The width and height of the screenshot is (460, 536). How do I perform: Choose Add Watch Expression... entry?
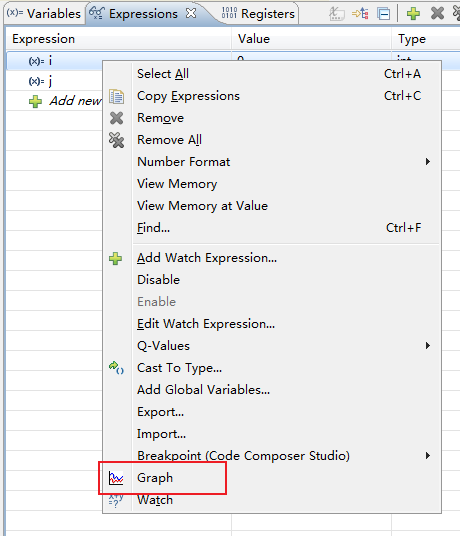point(272,258)
